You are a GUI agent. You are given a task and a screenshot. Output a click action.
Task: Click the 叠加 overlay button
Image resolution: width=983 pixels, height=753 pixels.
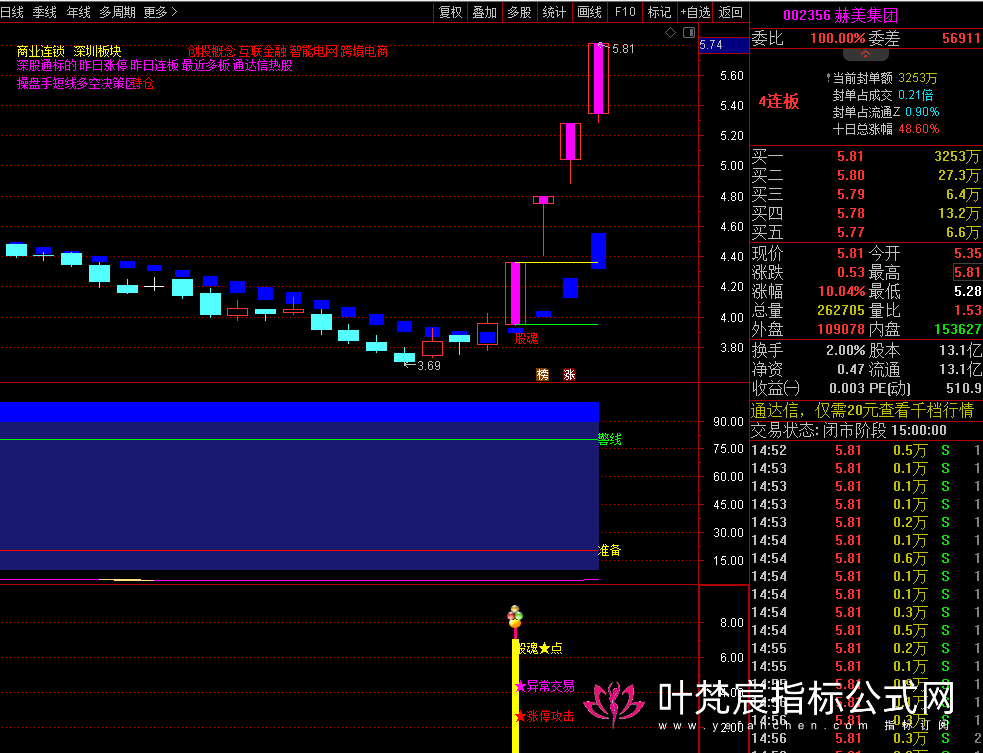click(x=485, y=12)
